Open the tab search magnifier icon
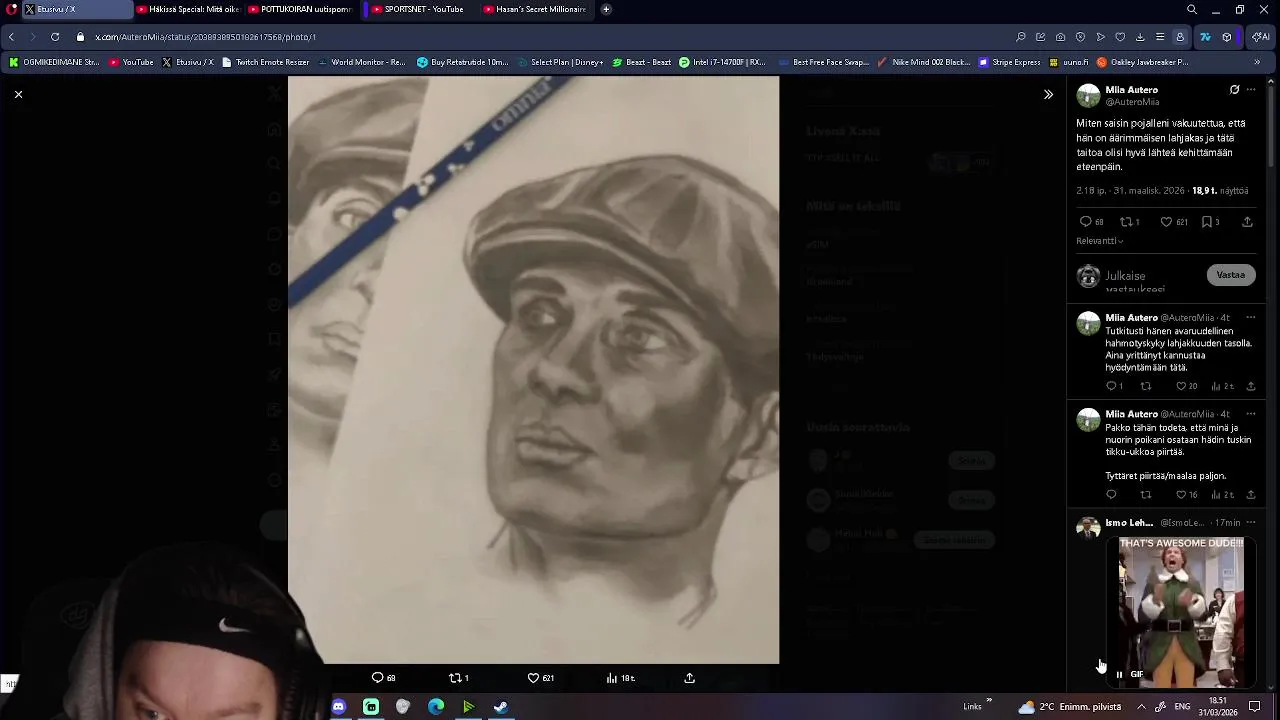This screenshot has width=1280, height=720. tap(1192, 9)
